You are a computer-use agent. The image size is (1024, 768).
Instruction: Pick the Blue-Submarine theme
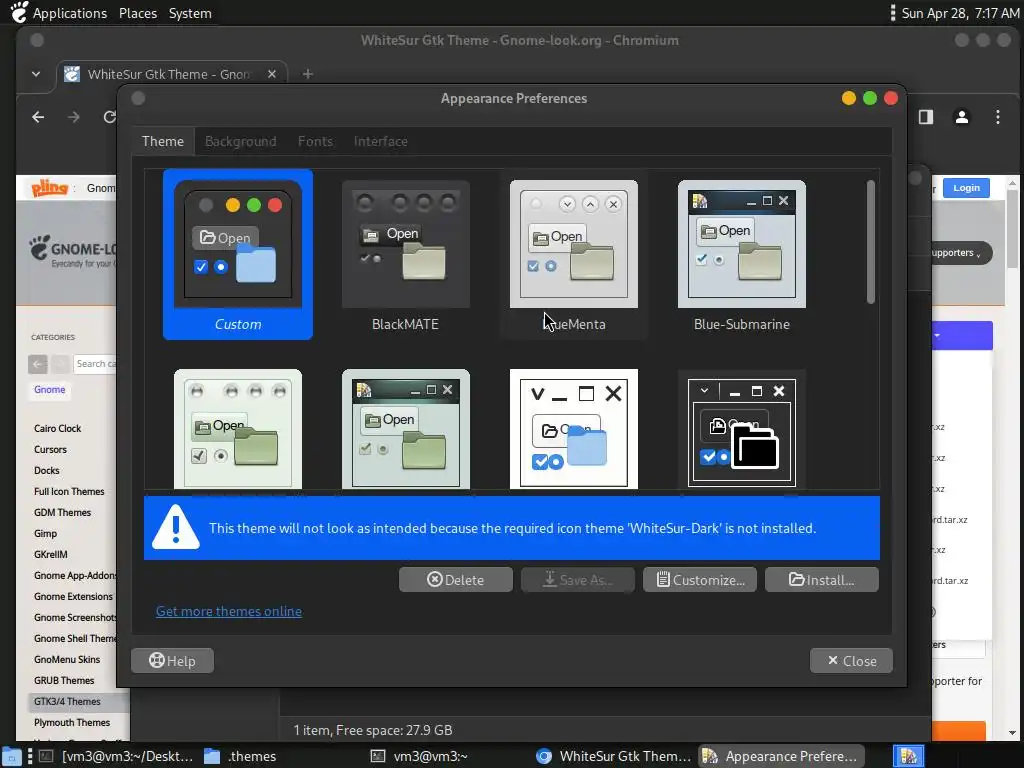pos(741,255)
